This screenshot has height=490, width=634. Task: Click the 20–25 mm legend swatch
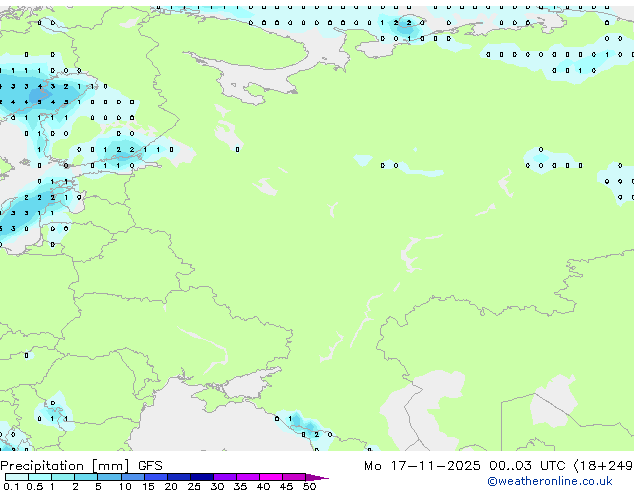pyautogui.click(x=178, y=477)
